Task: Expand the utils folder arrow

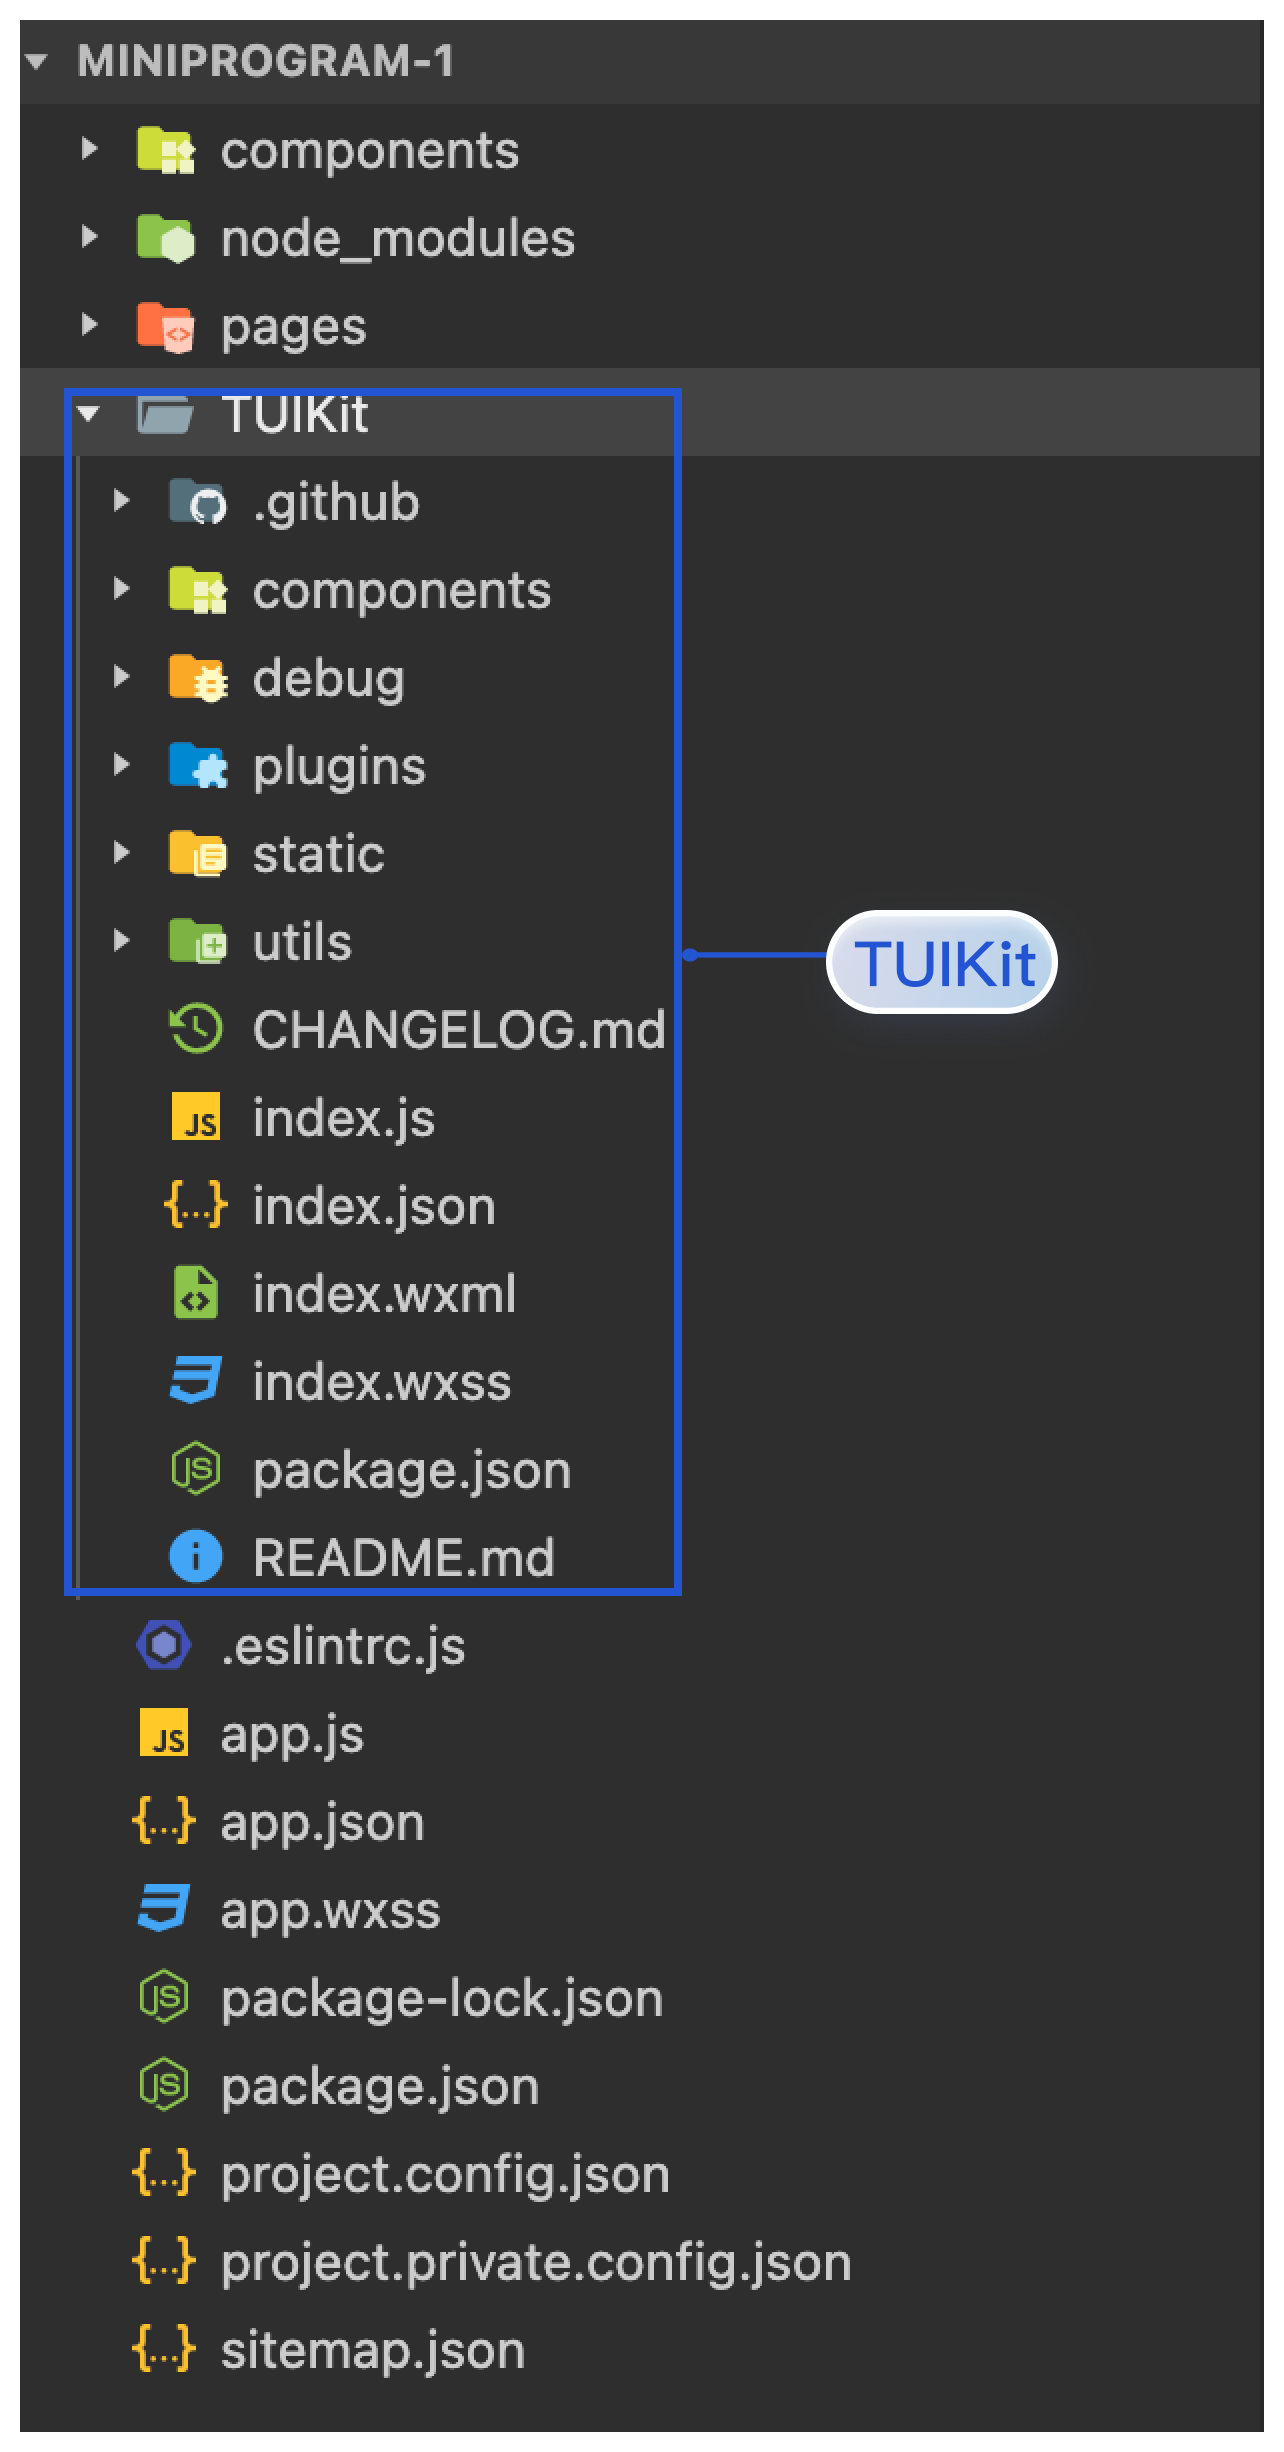Action: [x=121, y=941]
